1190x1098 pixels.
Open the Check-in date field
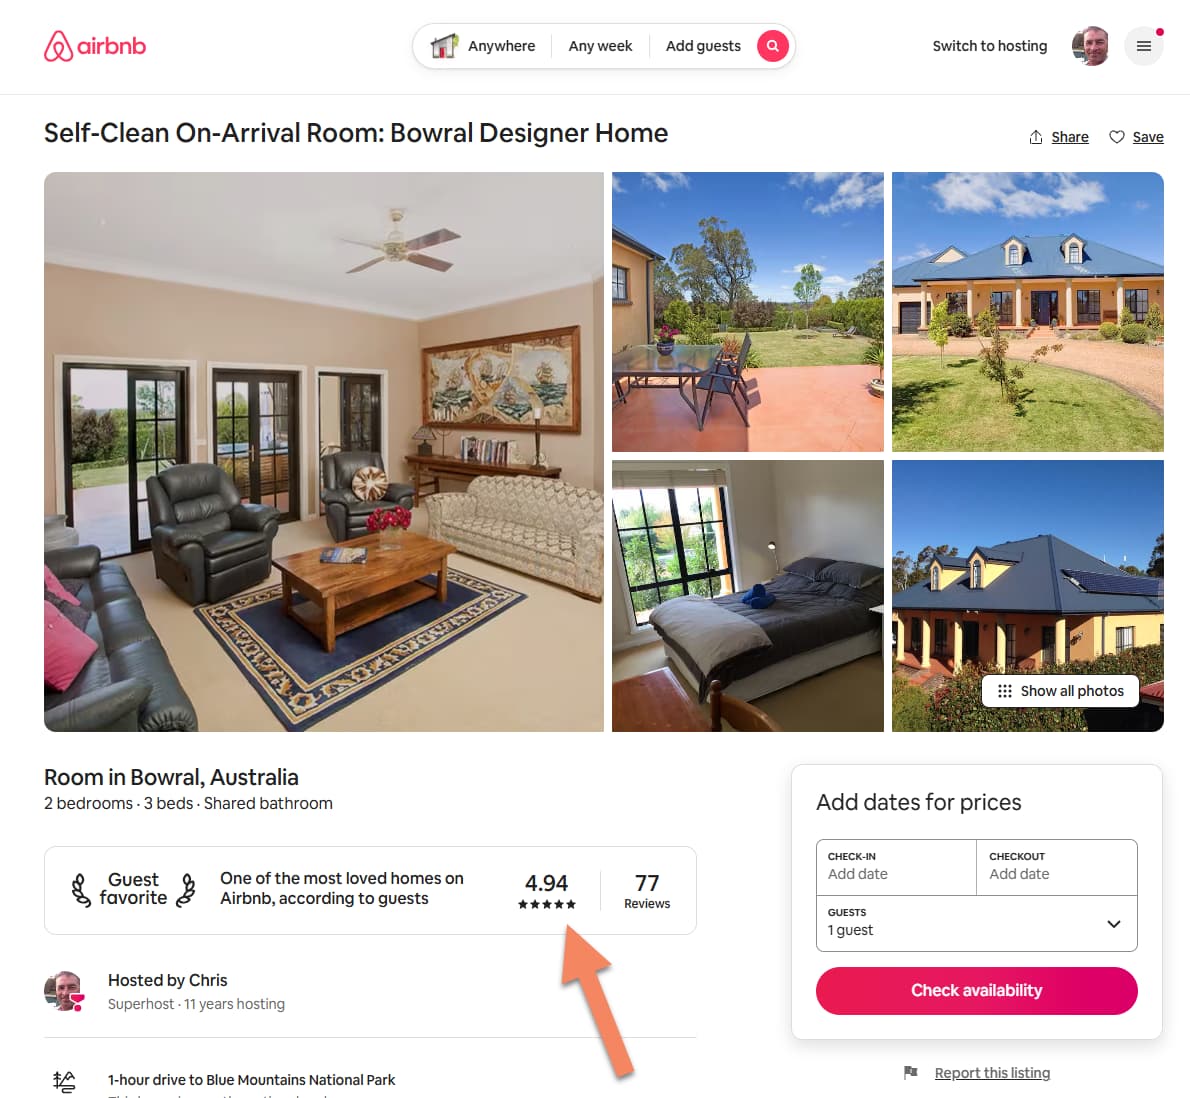click(896, 867)
